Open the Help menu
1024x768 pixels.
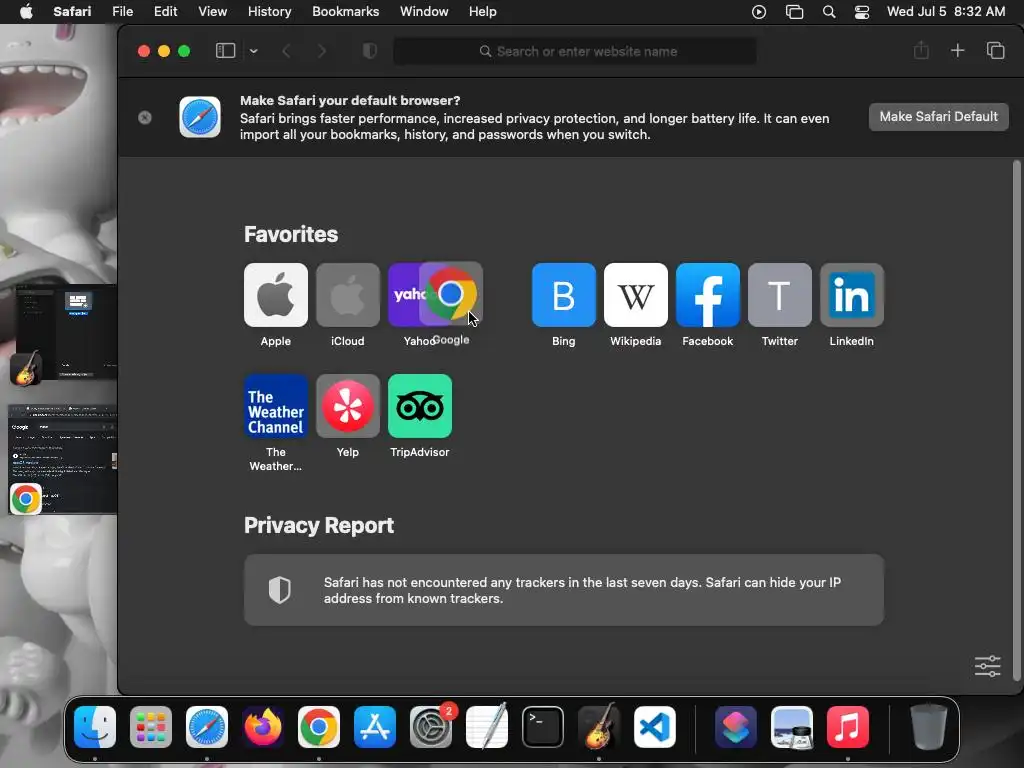483,12
